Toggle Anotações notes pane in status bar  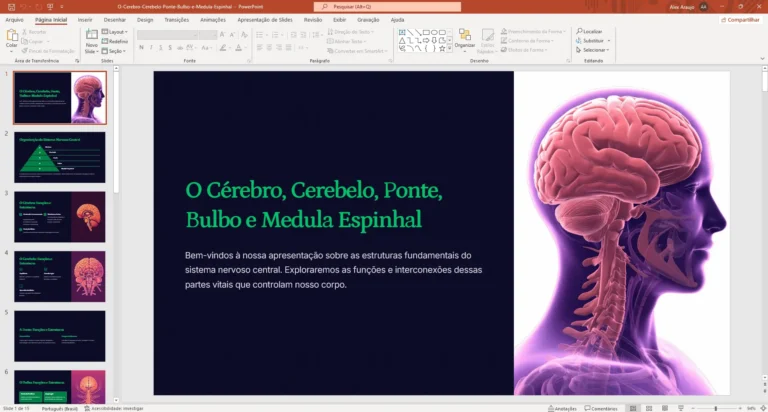(x=562, y=408)
